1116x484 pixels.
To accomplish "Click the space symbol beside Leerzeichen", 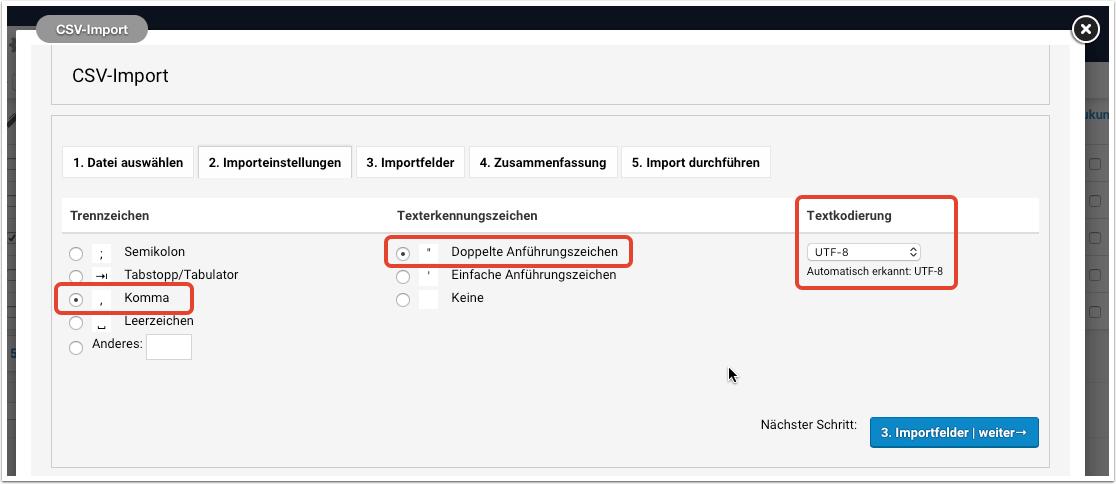I will (x=102, y=322).
